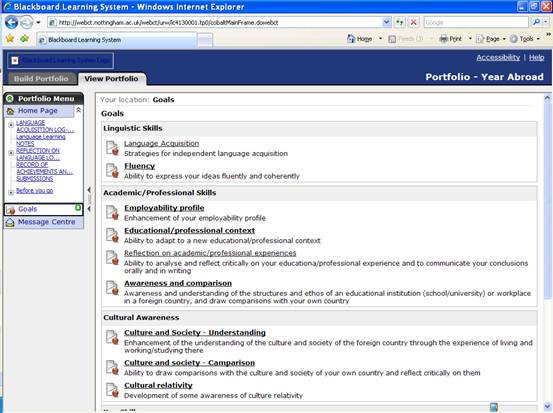
Task: Open the Language Learning NOTES link
Action: click(x=41, y=140)
